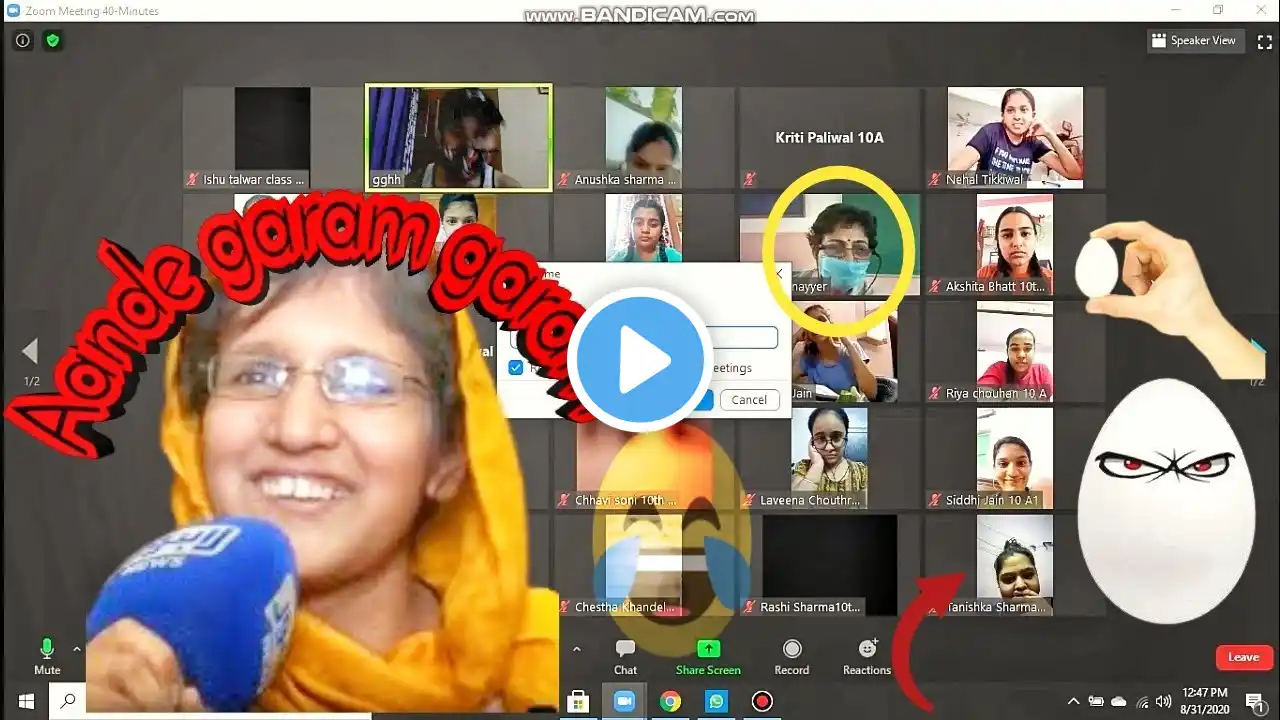Click muted mic icon on Rashi Sharma tile
This screenshot has width=1280, height=720.
click(x=750, y=607)
